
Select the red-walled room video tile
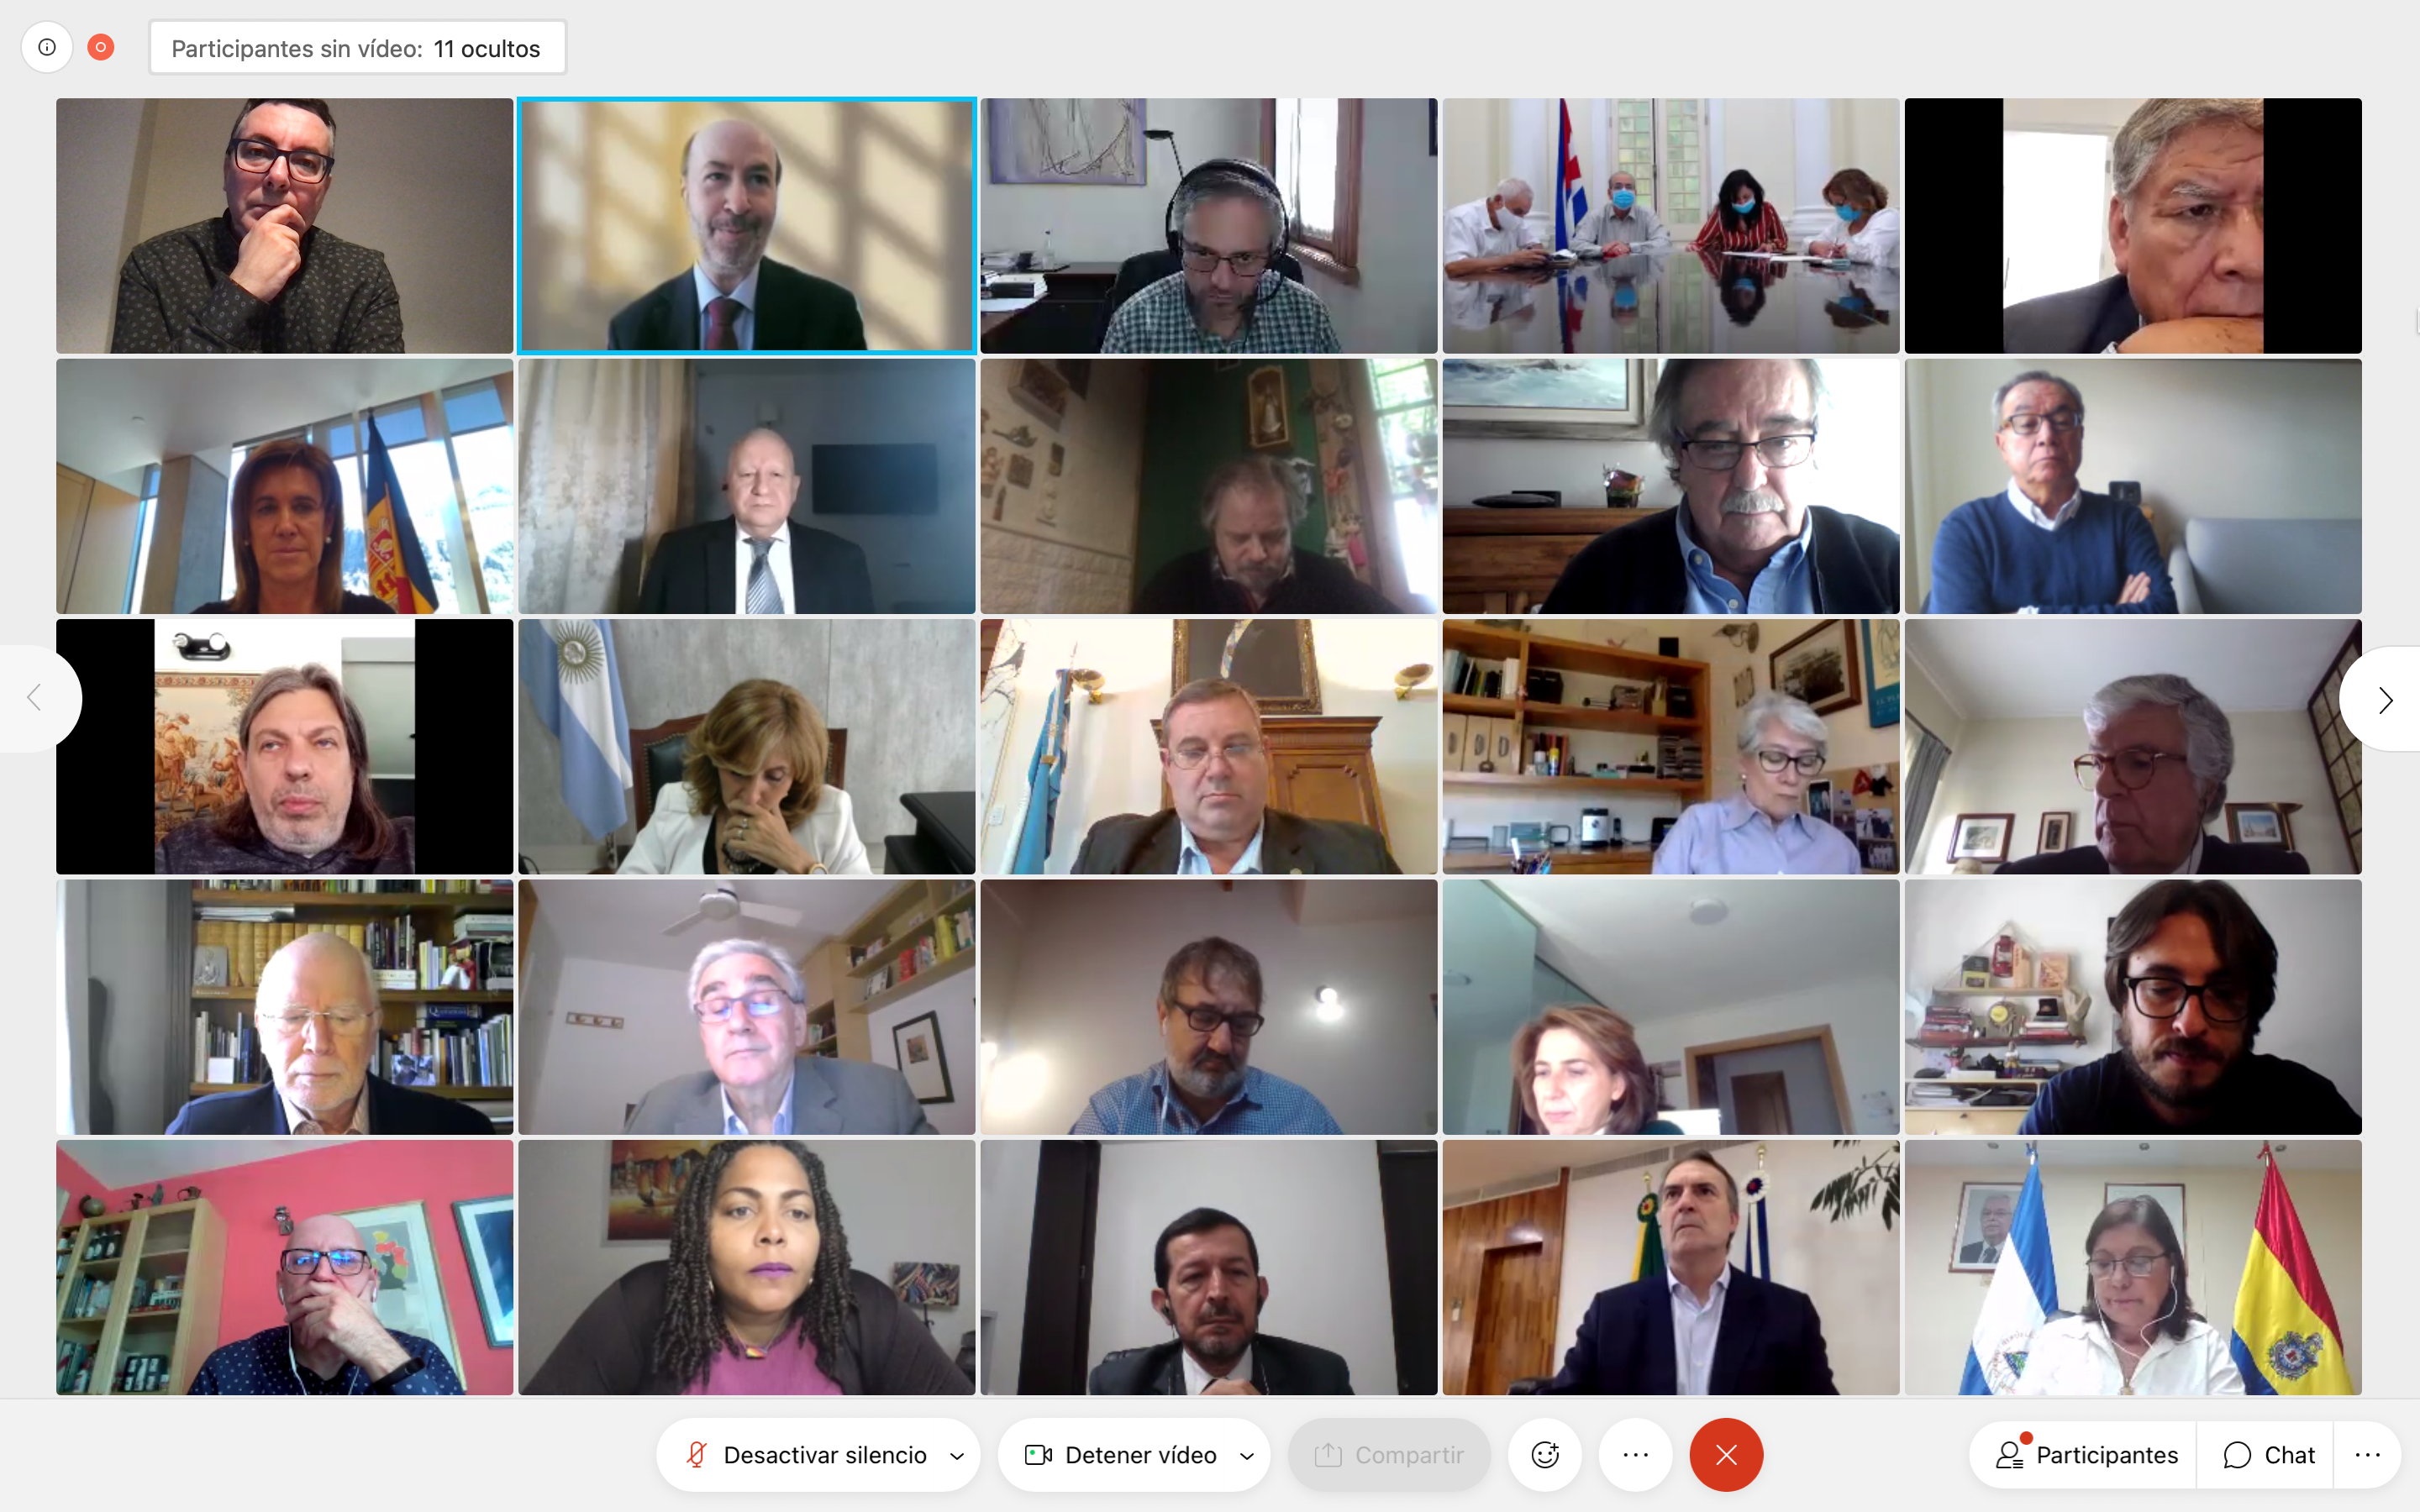pos(285,1267)
